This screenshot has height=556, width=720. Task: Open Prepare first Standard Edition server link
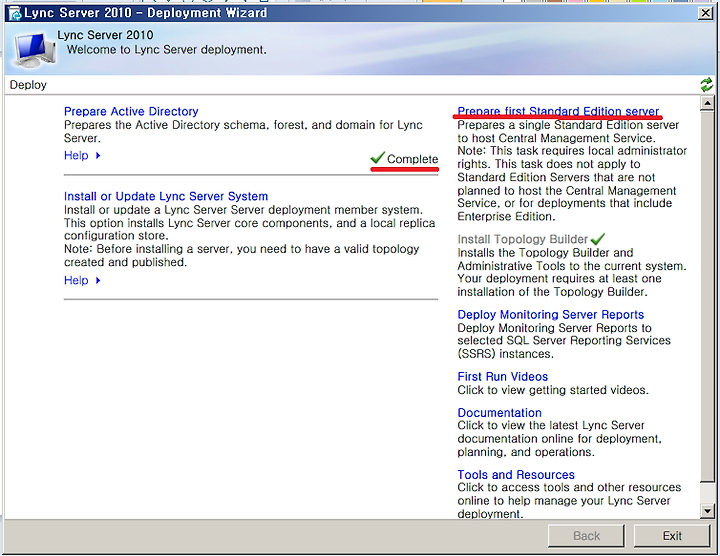558,112
